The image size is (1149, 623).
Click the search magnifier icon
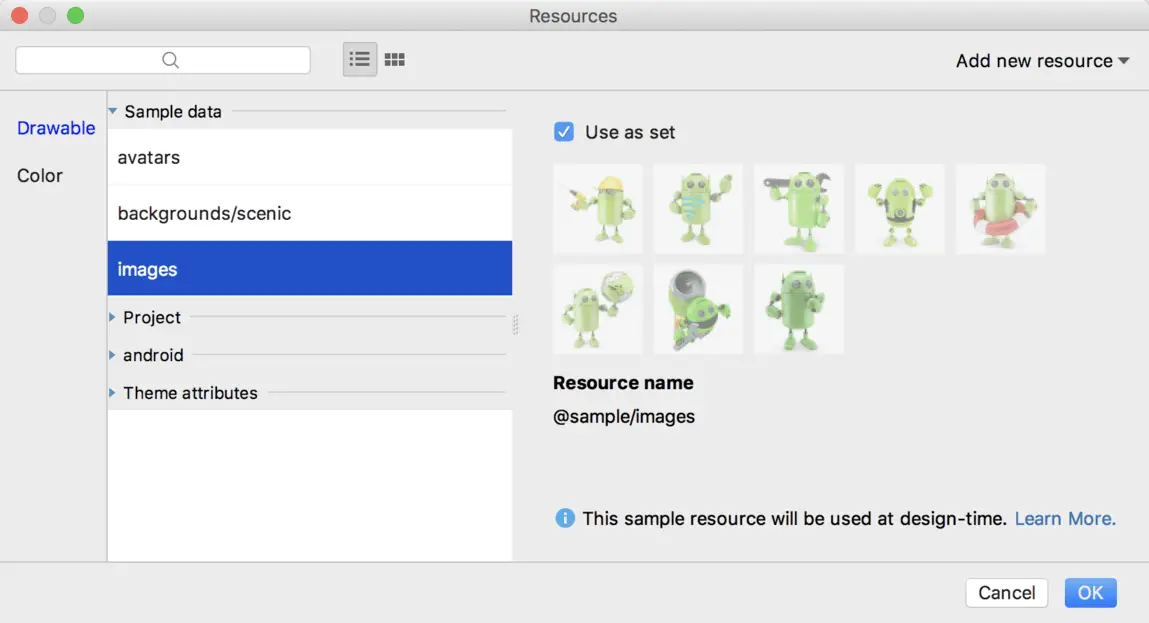[x=170, y=60]
